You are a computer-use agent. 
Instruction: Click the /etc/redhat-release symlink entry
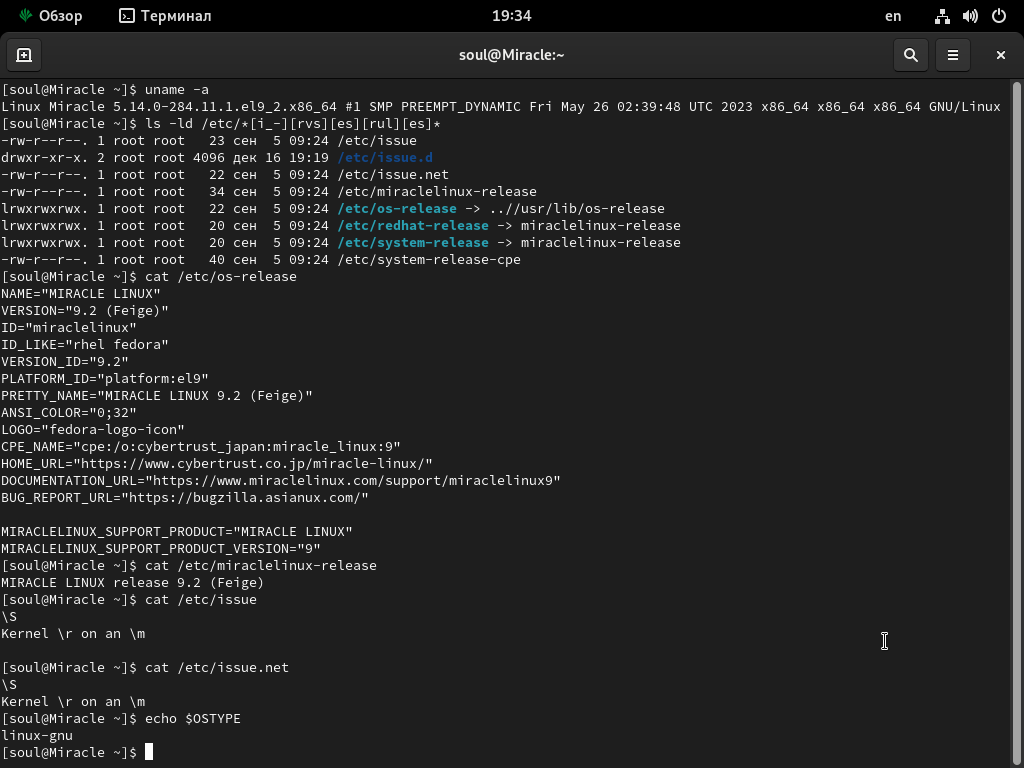point(413,225)
